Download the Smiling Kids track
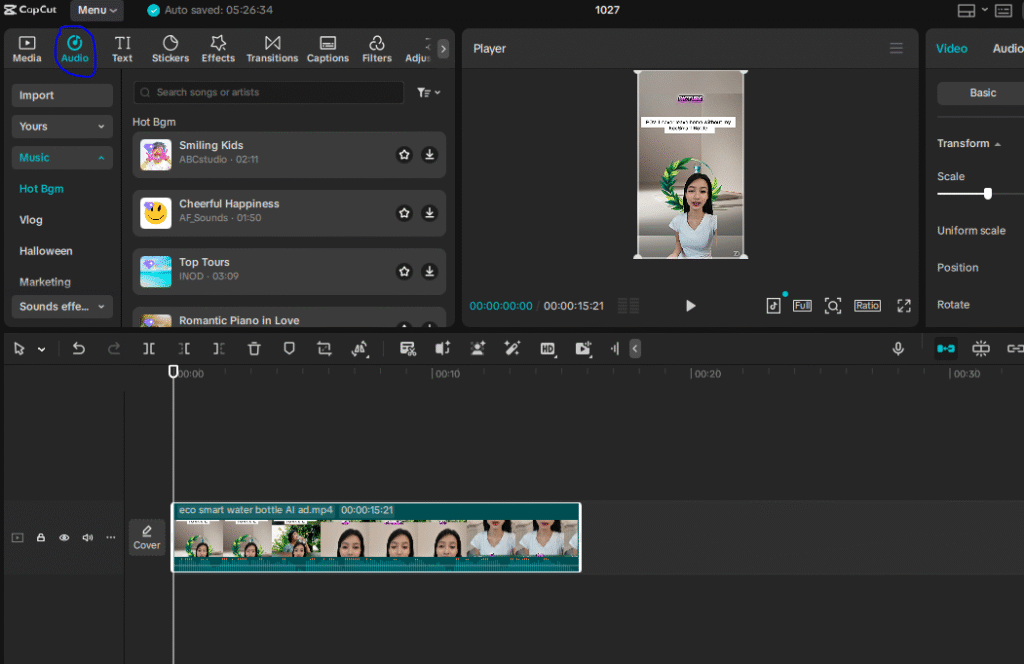 click(x=429, y=155)
